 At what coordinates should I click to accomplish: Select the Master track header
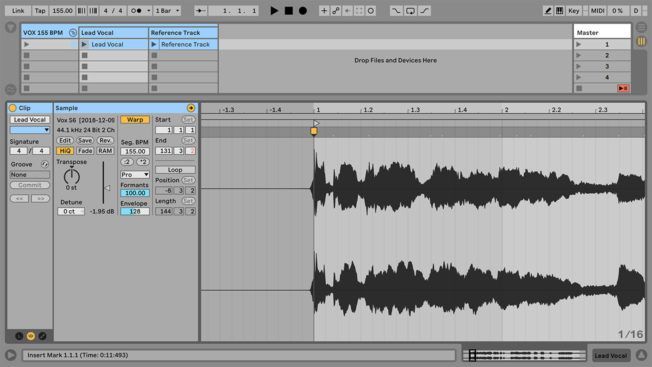point(602,32)
